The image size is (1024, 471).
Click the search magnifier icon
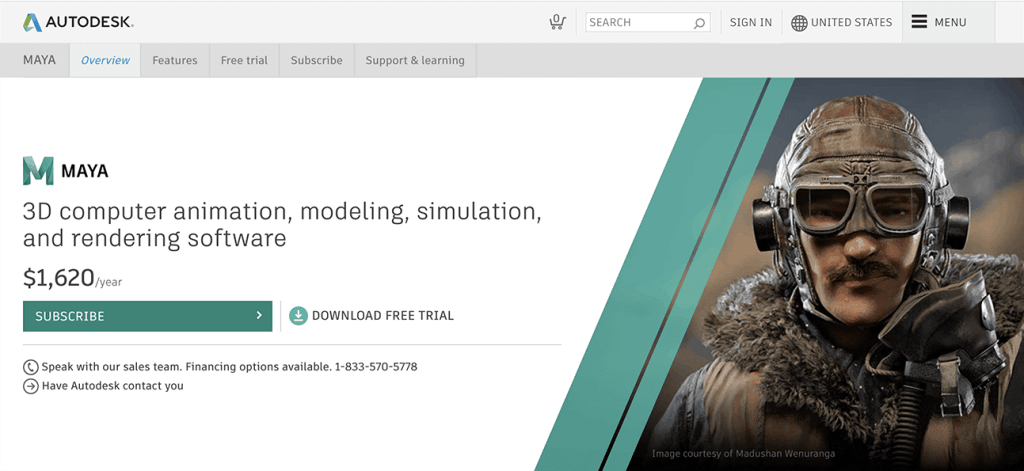pyautogui.click(x=699, y=23)
